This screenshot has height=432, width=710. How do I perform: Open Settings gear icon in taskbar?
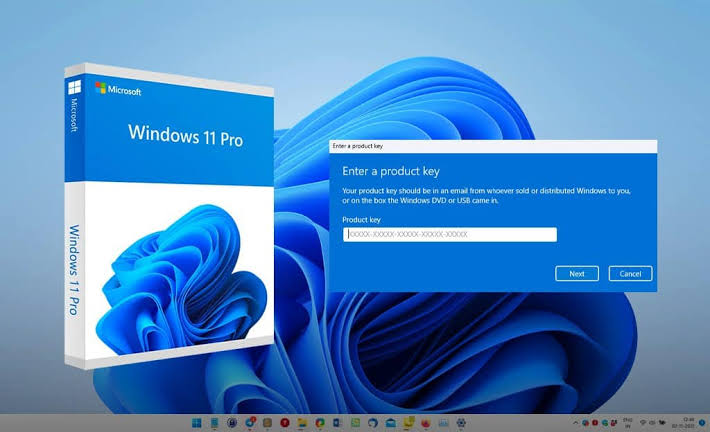pos(461,423)
